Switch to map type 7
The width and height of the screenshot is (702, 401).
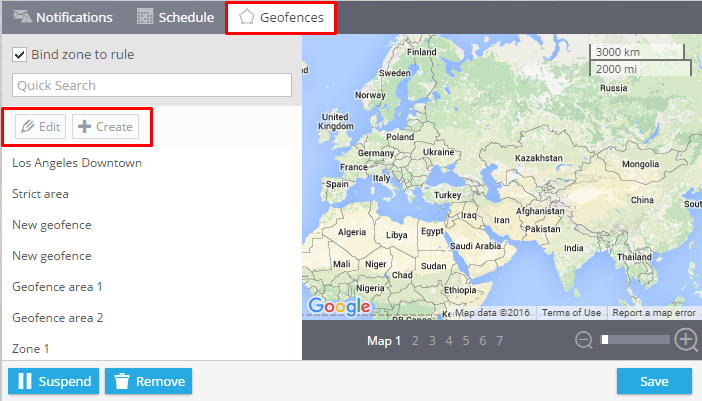(x=500, y=341)
